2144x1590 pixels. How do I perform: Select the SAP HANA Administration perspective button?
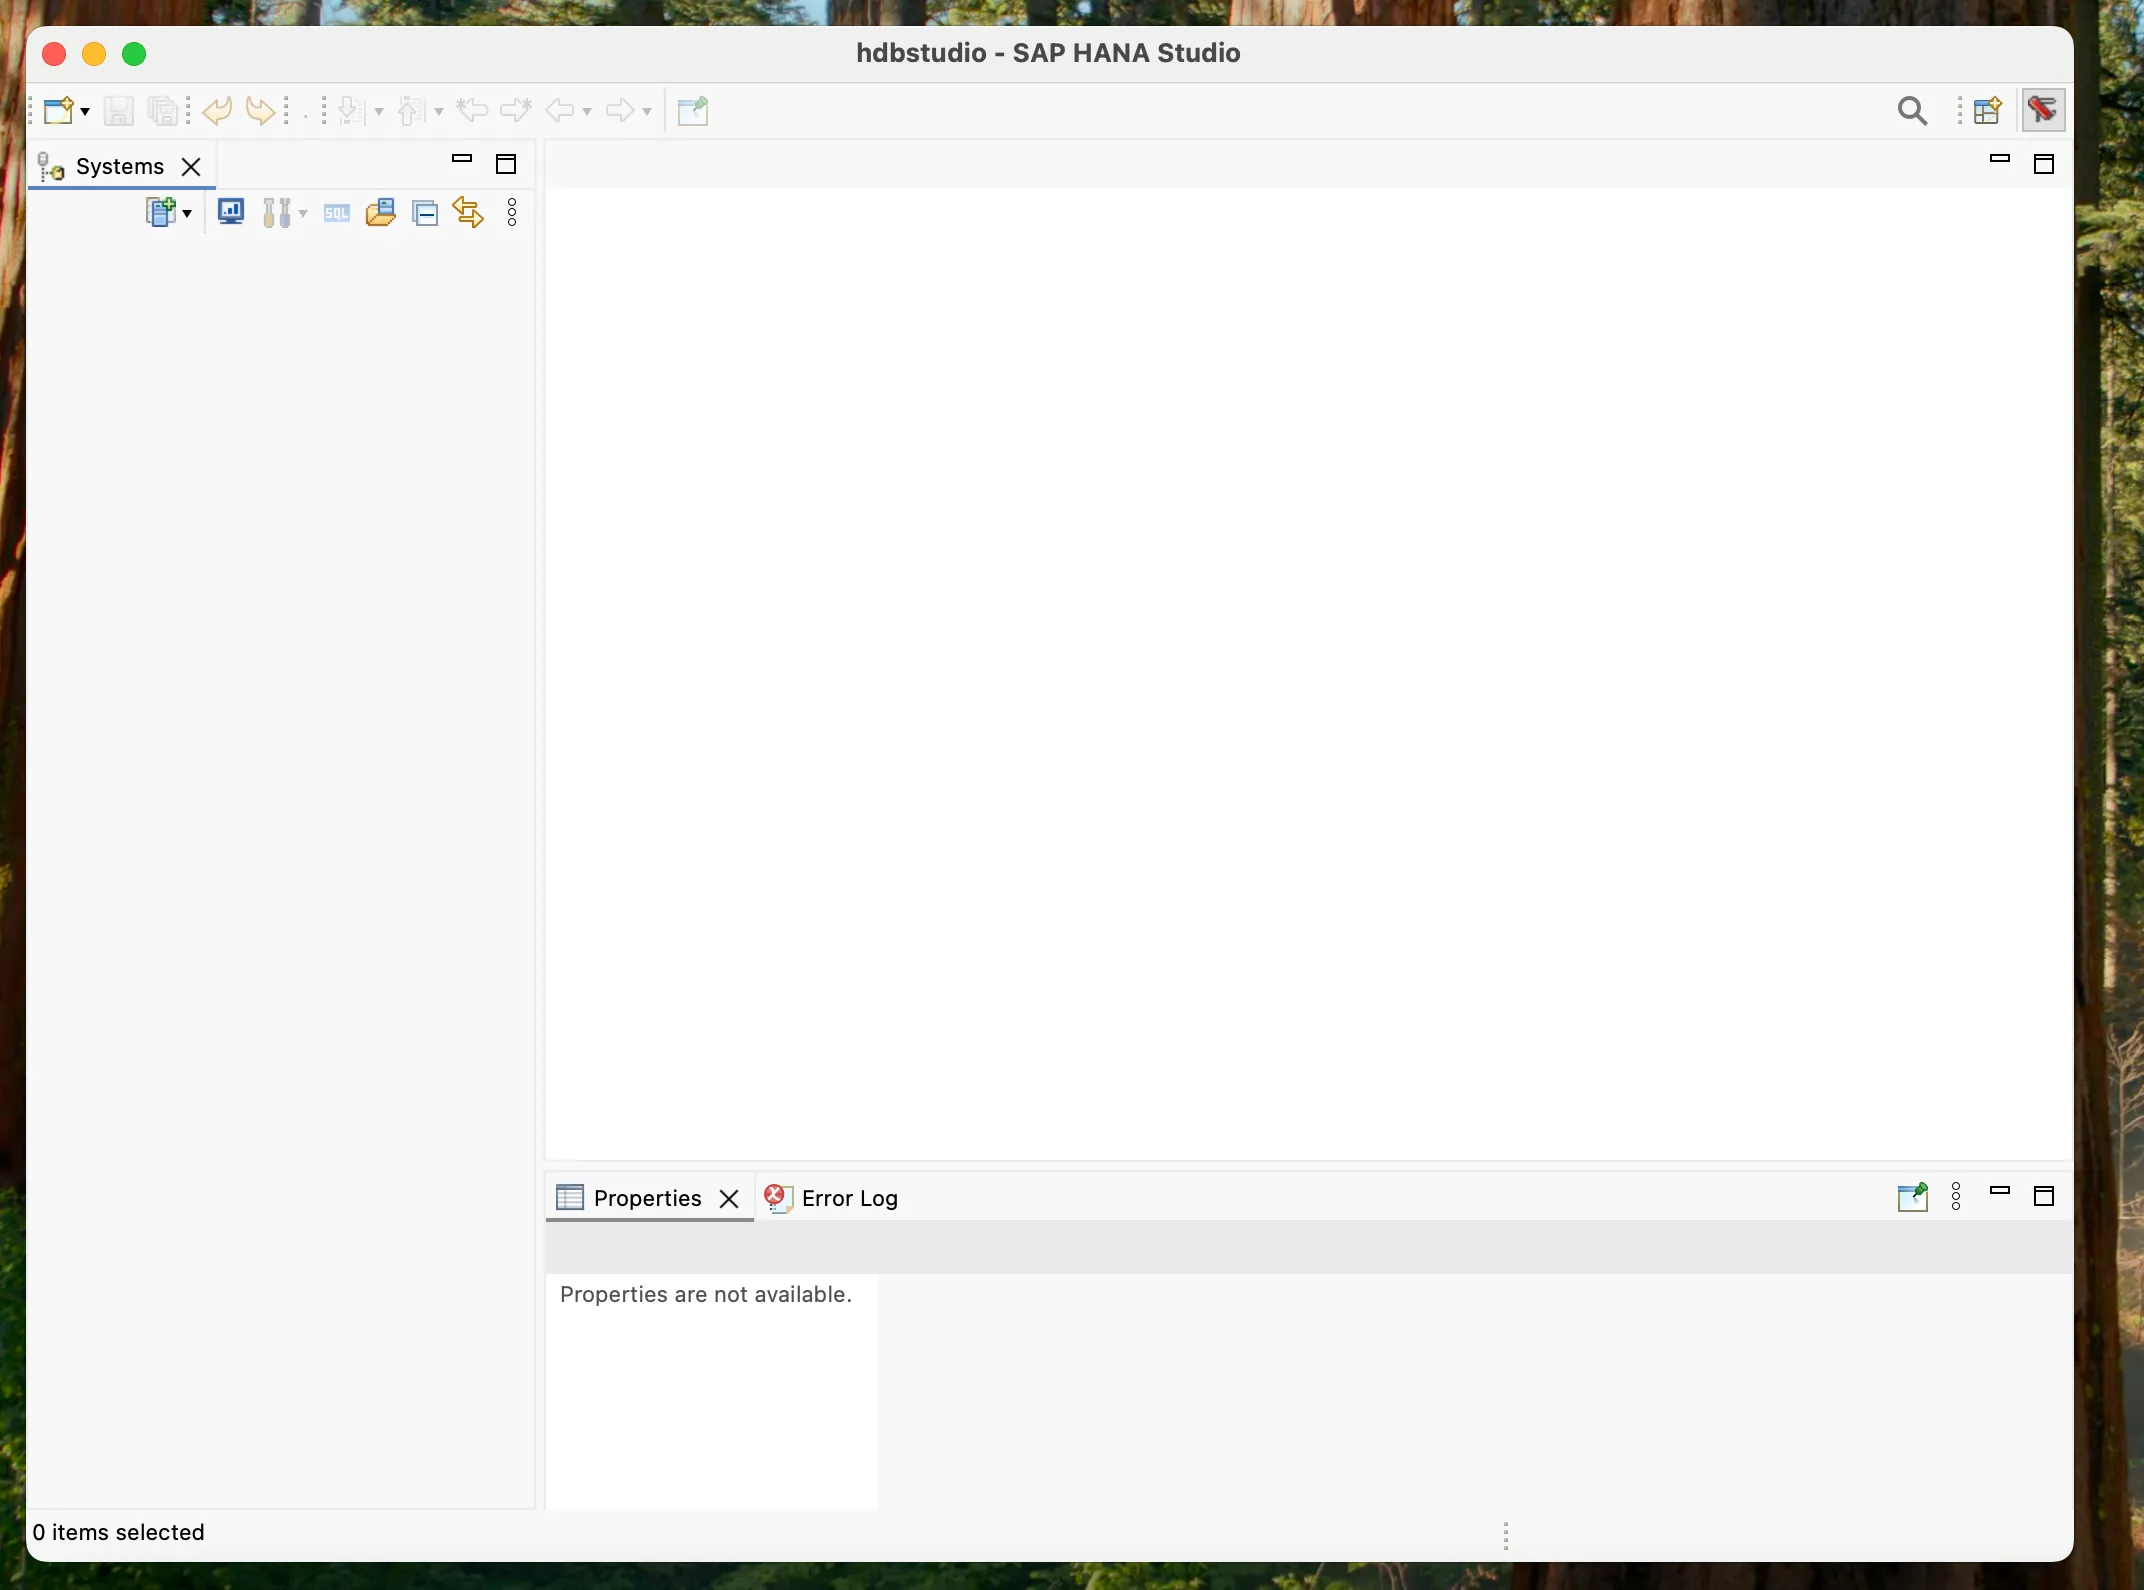[2043, 110]
